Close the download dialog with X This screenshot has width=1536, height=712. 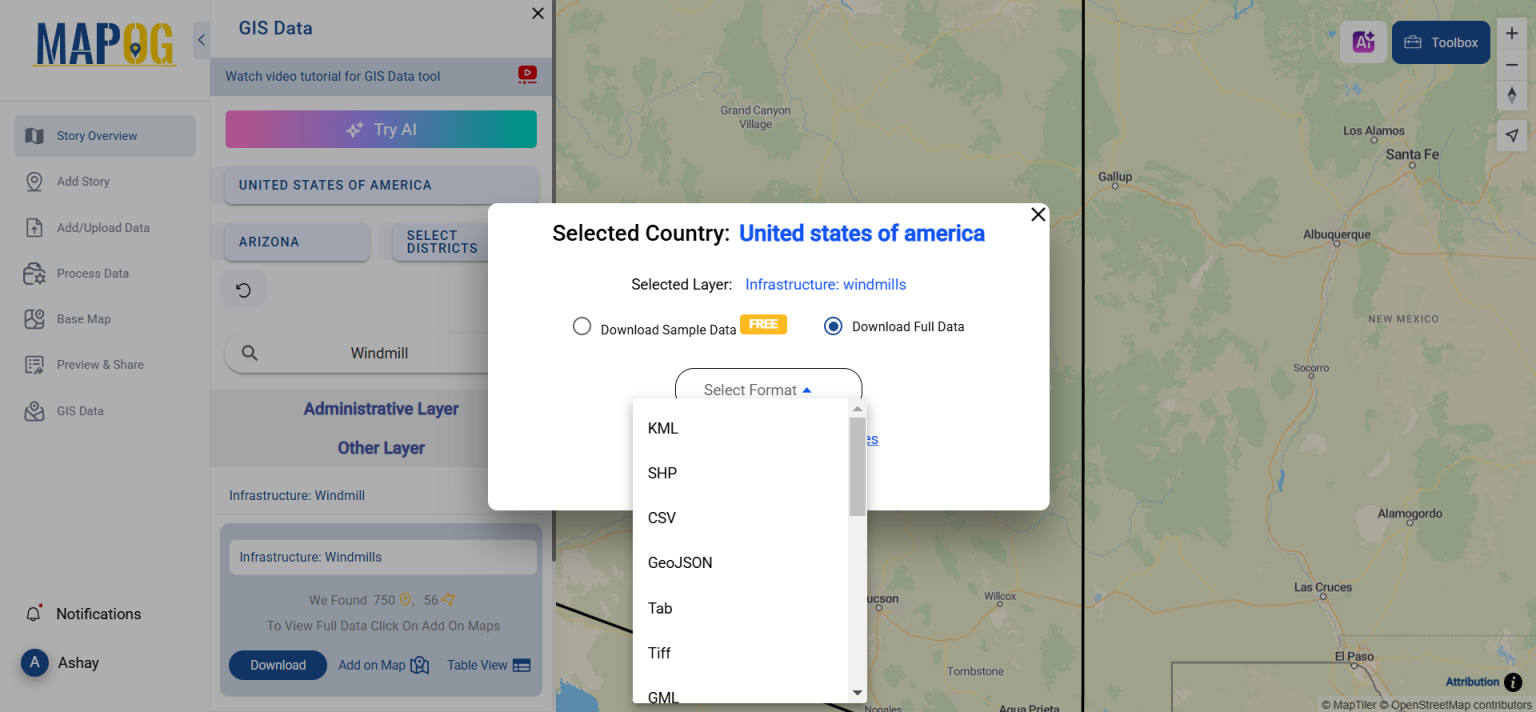[1038, 214]
